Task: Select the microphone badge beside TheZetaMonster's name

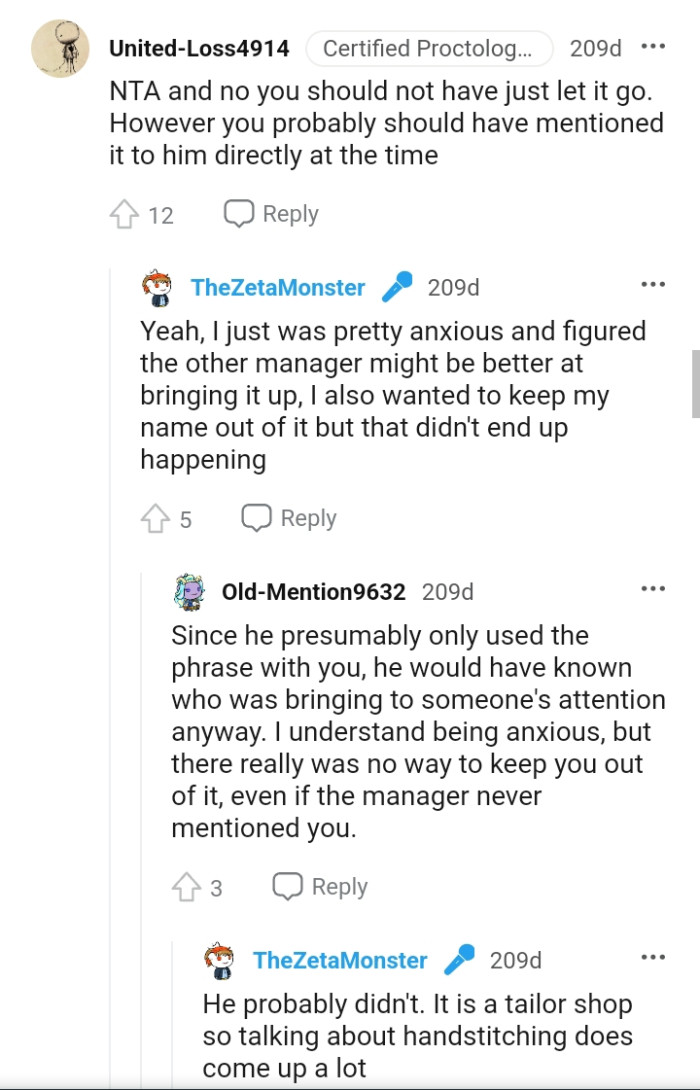Action: [398, 287]
